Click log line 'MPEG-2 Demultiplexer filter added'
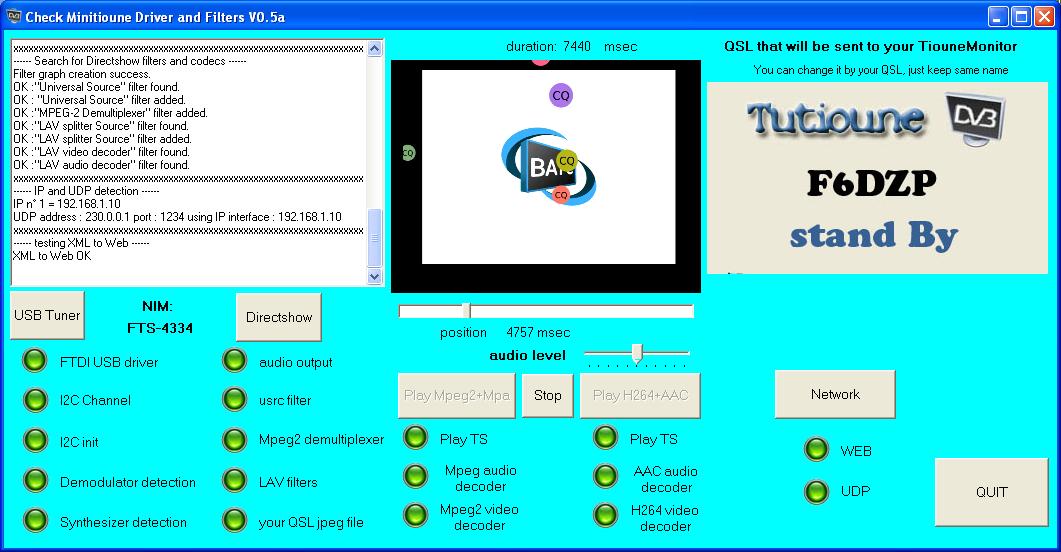 pos(110,113)
